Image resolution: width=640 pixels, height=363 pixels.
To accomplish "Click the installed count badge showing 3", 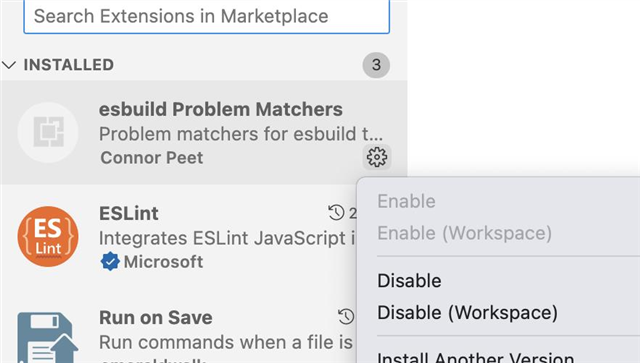I will (376, 65).
